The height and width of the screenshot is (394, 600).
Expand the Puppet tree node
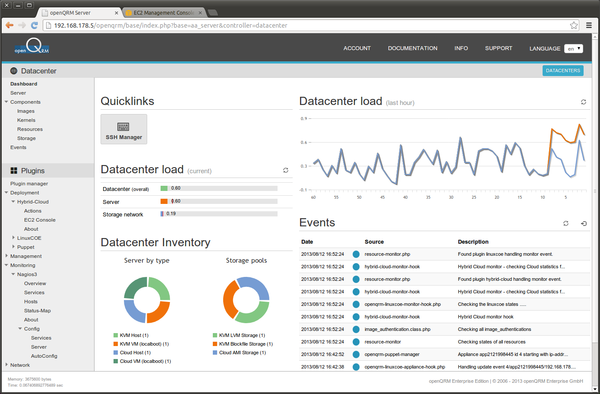[x=13, y=247]
